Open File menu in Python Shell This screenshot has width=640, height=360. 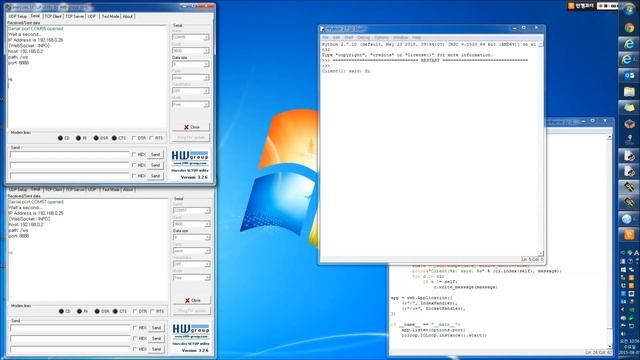pos(325,38)
